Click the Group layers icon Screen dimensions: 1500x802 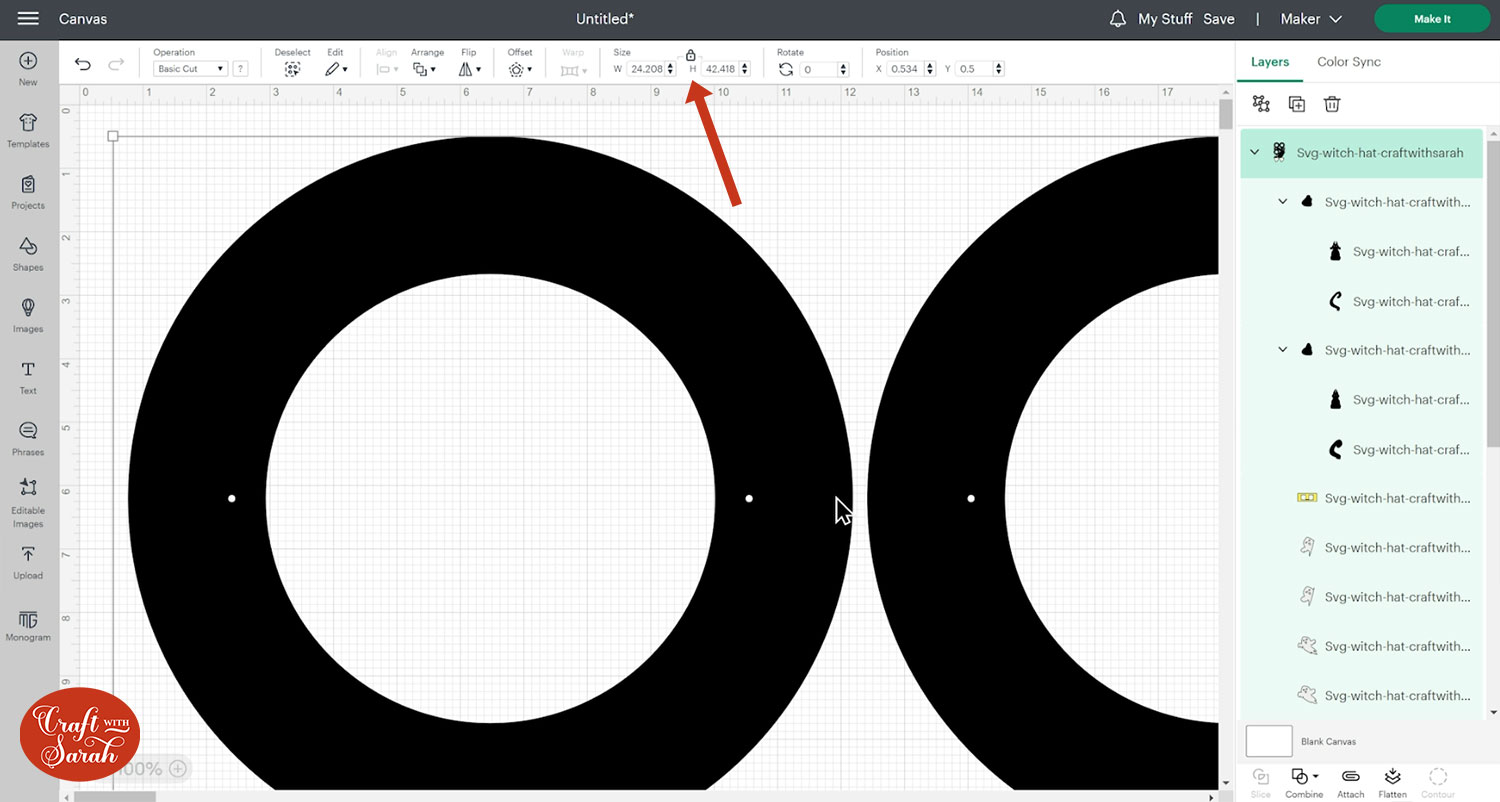tap(1261, 104)
